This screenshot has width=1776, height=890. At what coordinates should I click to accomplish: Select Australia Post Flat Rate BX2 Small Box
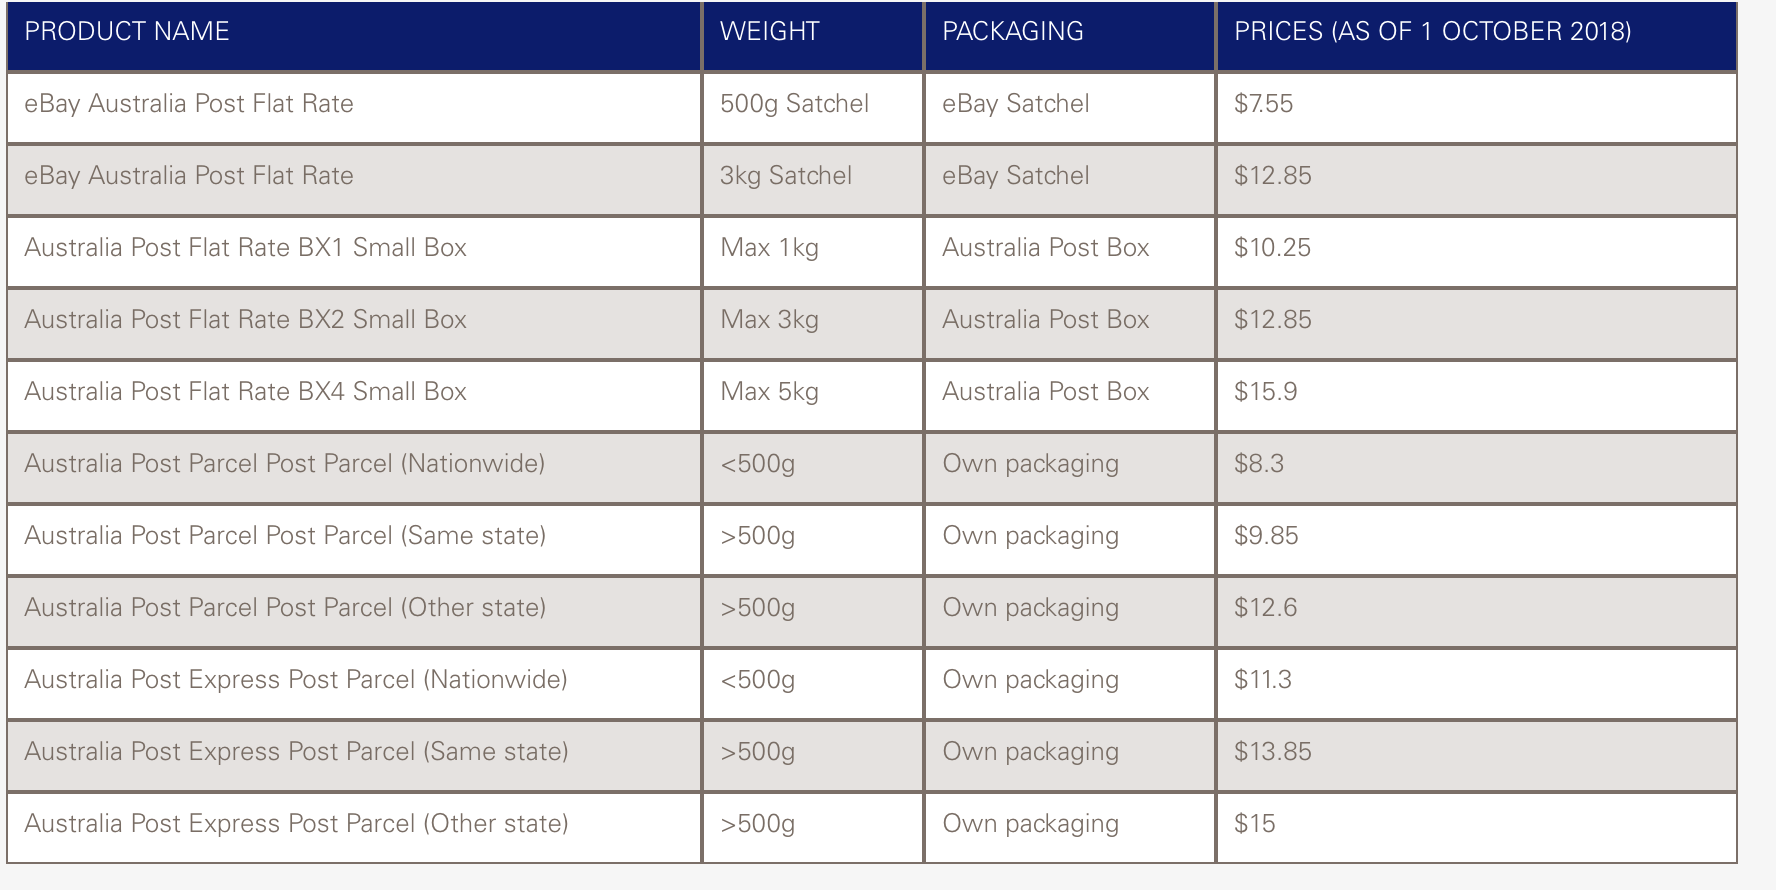245,320
